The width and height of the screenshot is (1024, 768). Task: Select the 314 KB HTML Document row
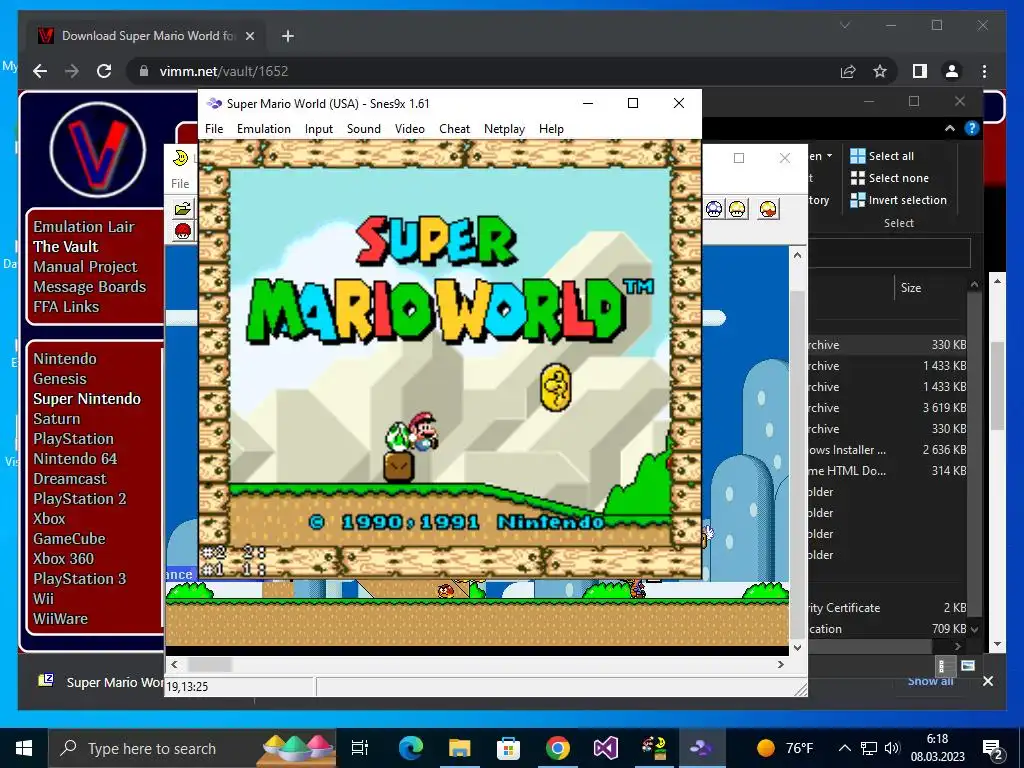pos(887,470)
